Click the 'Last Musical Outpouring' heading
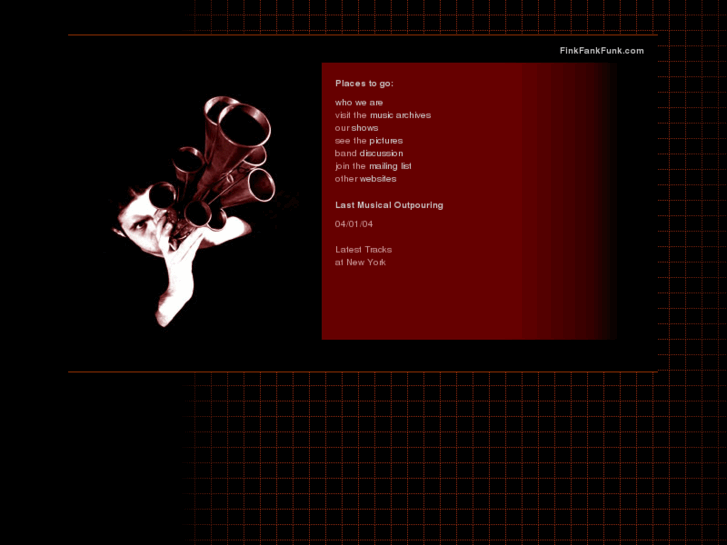This screenshot has height=545, width=727. (x=389, y=205)
